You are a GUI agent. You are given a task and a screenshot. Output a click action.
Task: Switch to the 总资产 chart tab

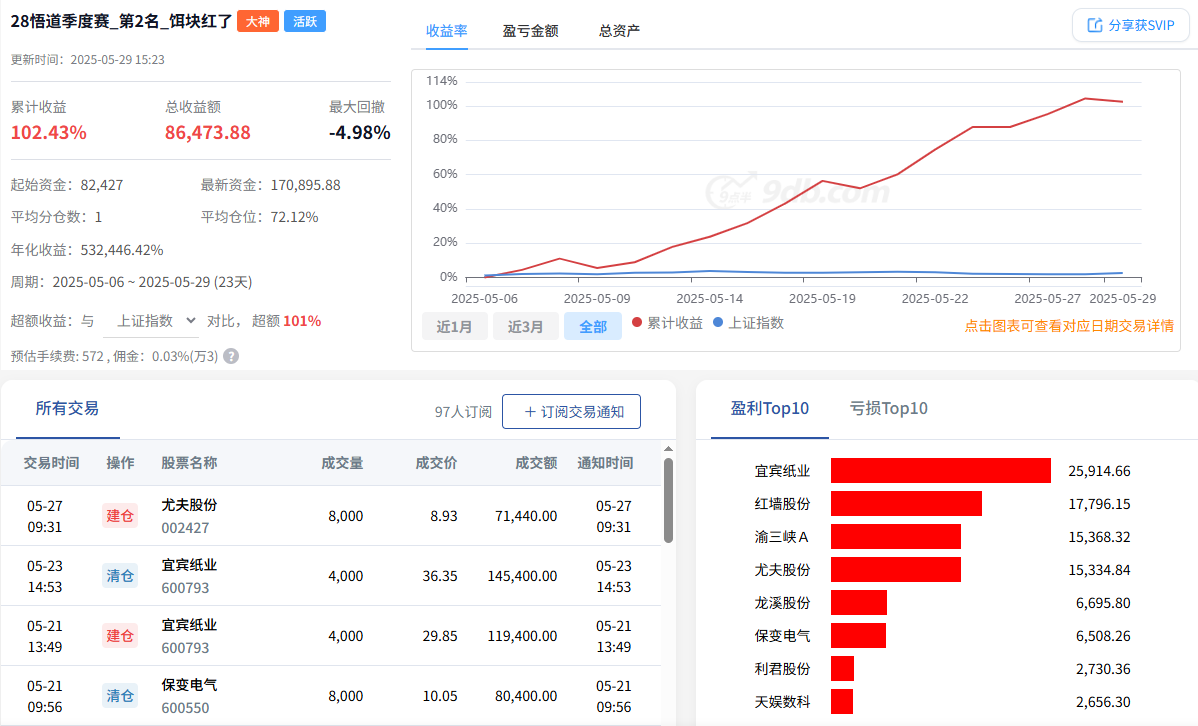(x=619, y=31)
